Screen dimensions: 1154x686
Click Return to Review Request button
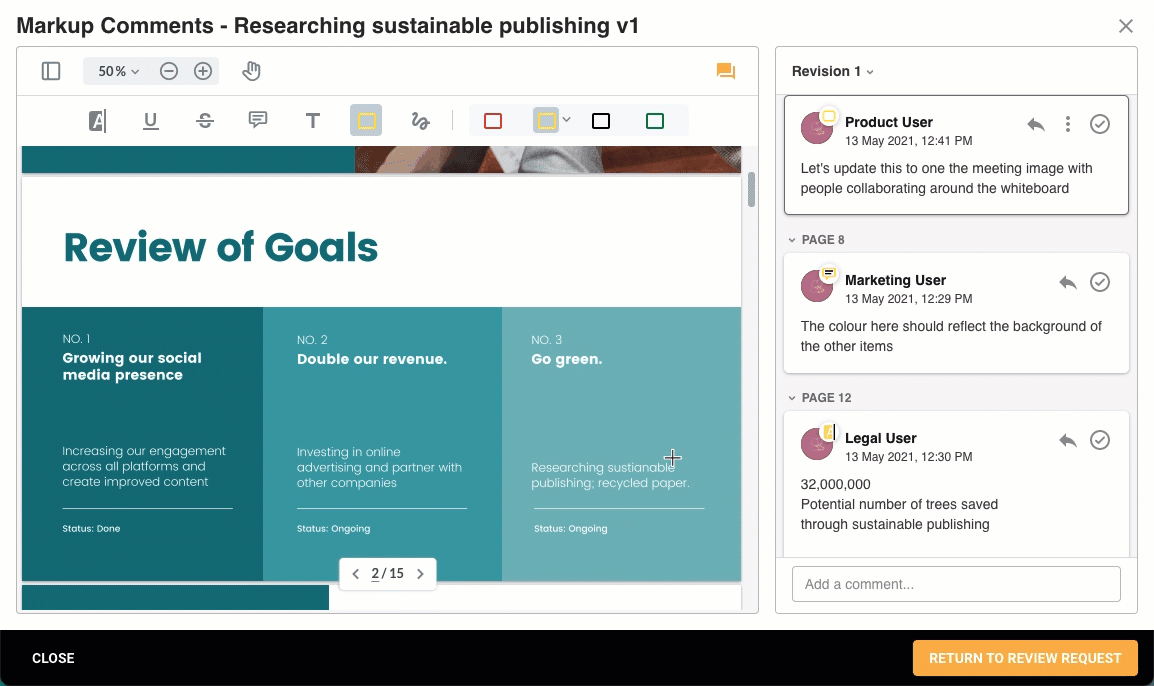tap(1025, 658)
